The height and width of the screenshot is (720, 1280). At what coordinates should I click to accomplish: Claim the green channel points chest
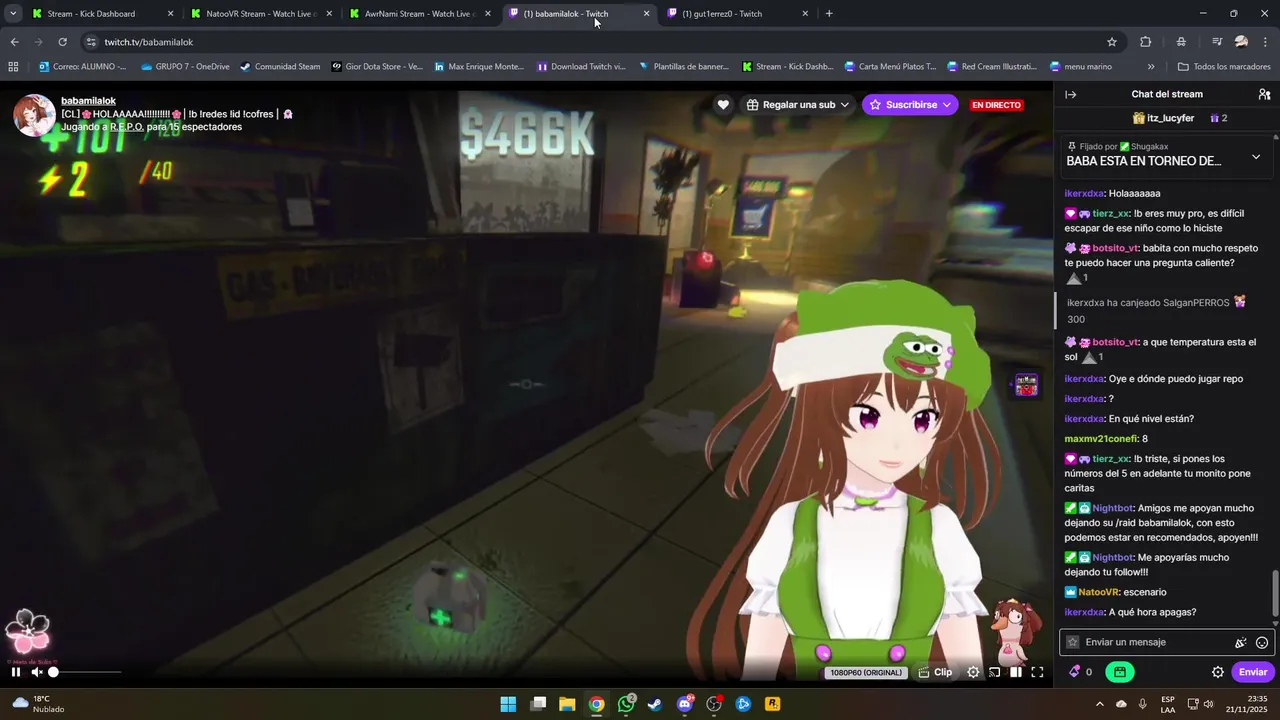[1120, 672]
